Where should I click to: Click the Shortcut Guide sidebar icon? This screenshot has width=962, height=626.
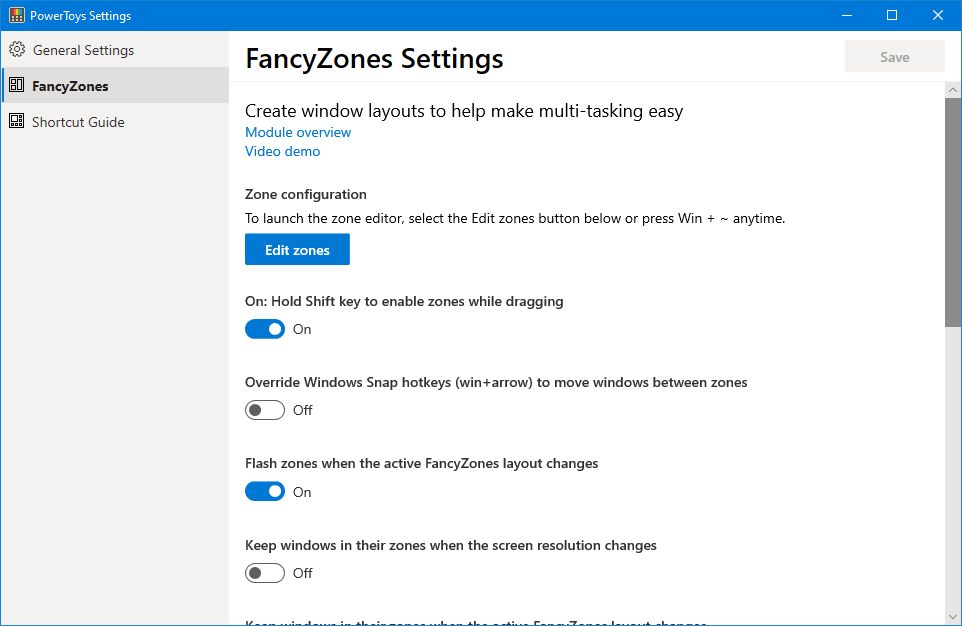[17, 122]
